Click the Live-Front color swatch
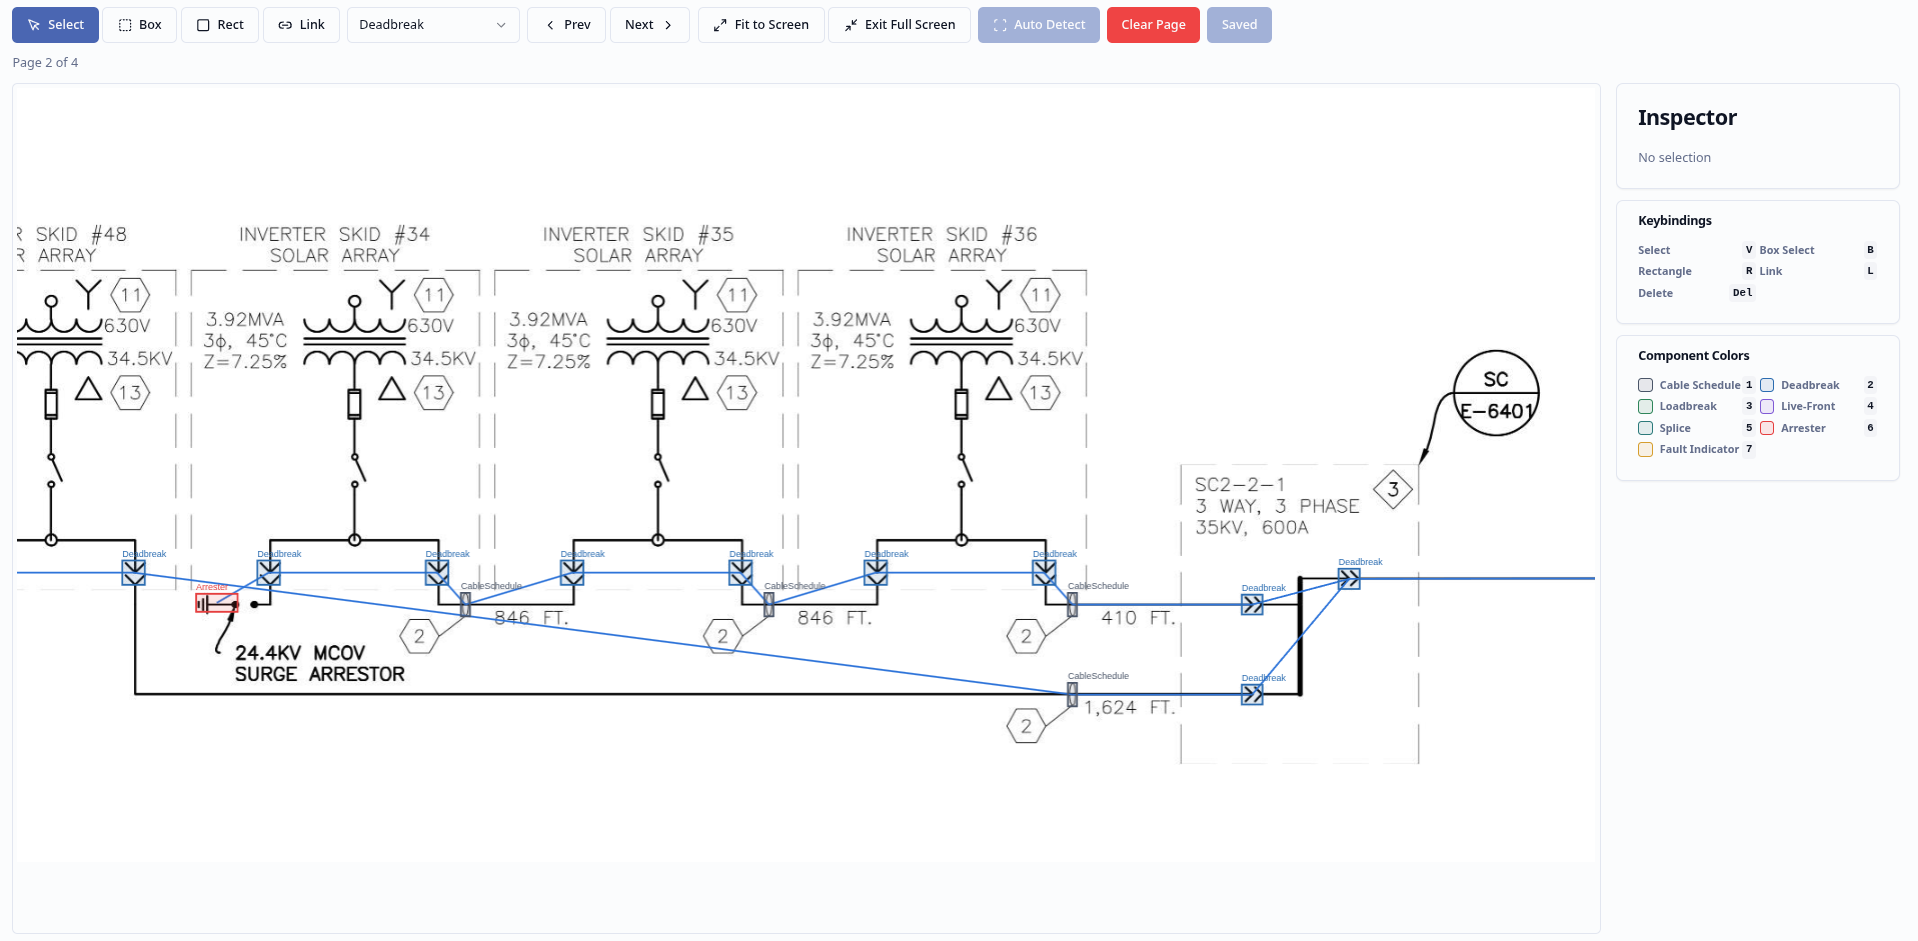1918x941 pixels. click(x=1767, y=406)
